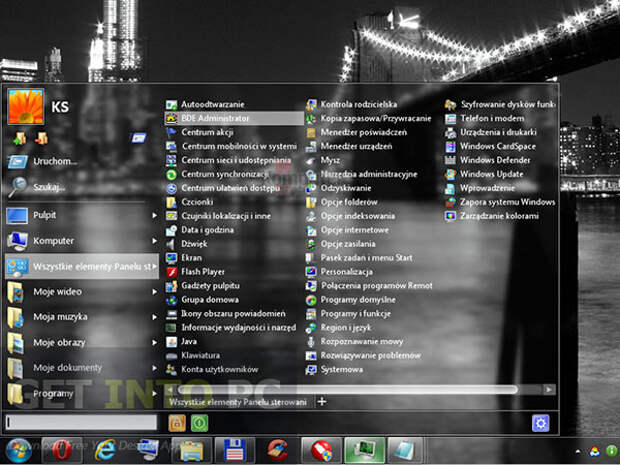Click the green power button
The image size is (620, 465).
[199, 423]
